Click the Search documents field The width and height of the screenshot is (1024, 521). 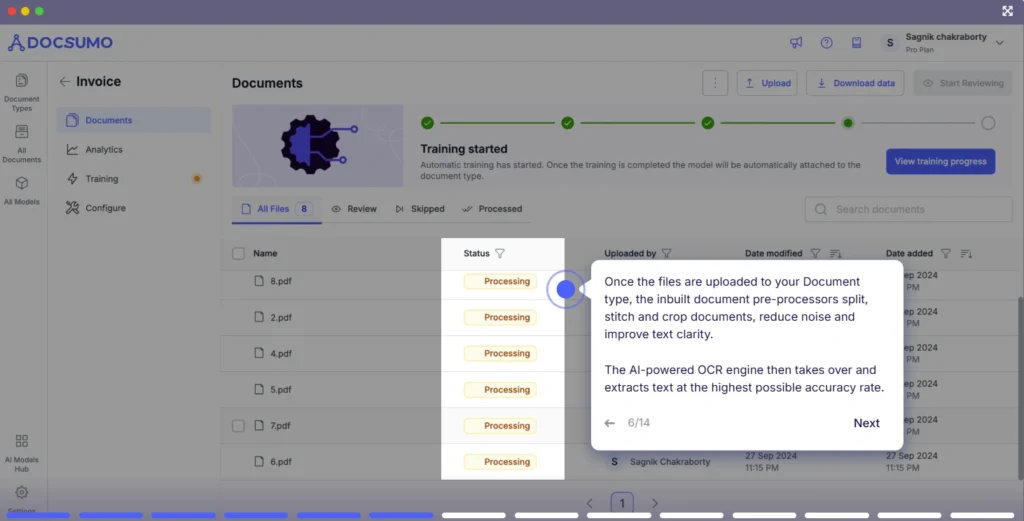908,210
